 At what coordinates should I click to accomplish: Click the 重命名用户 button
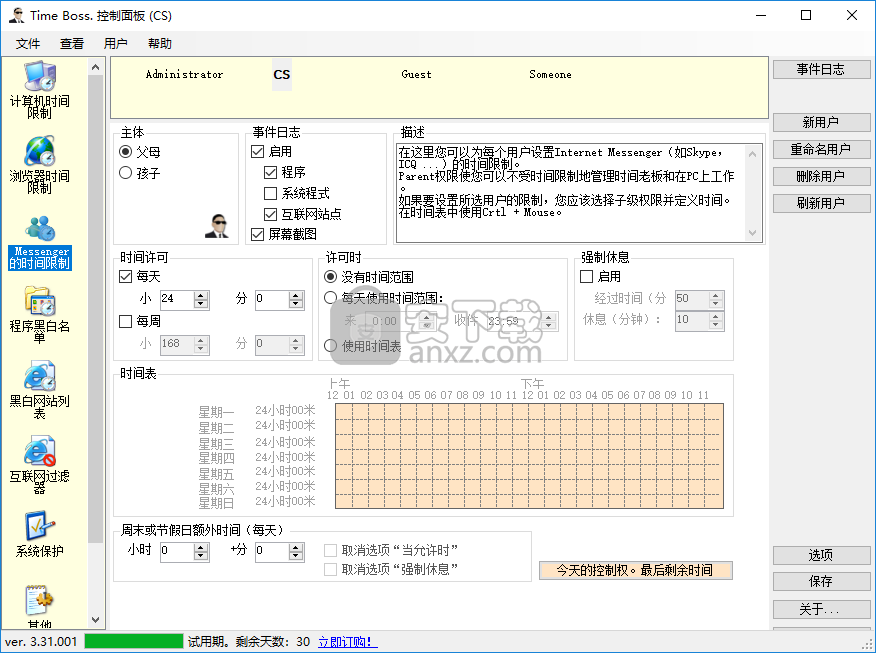click(x=821, y=149)
